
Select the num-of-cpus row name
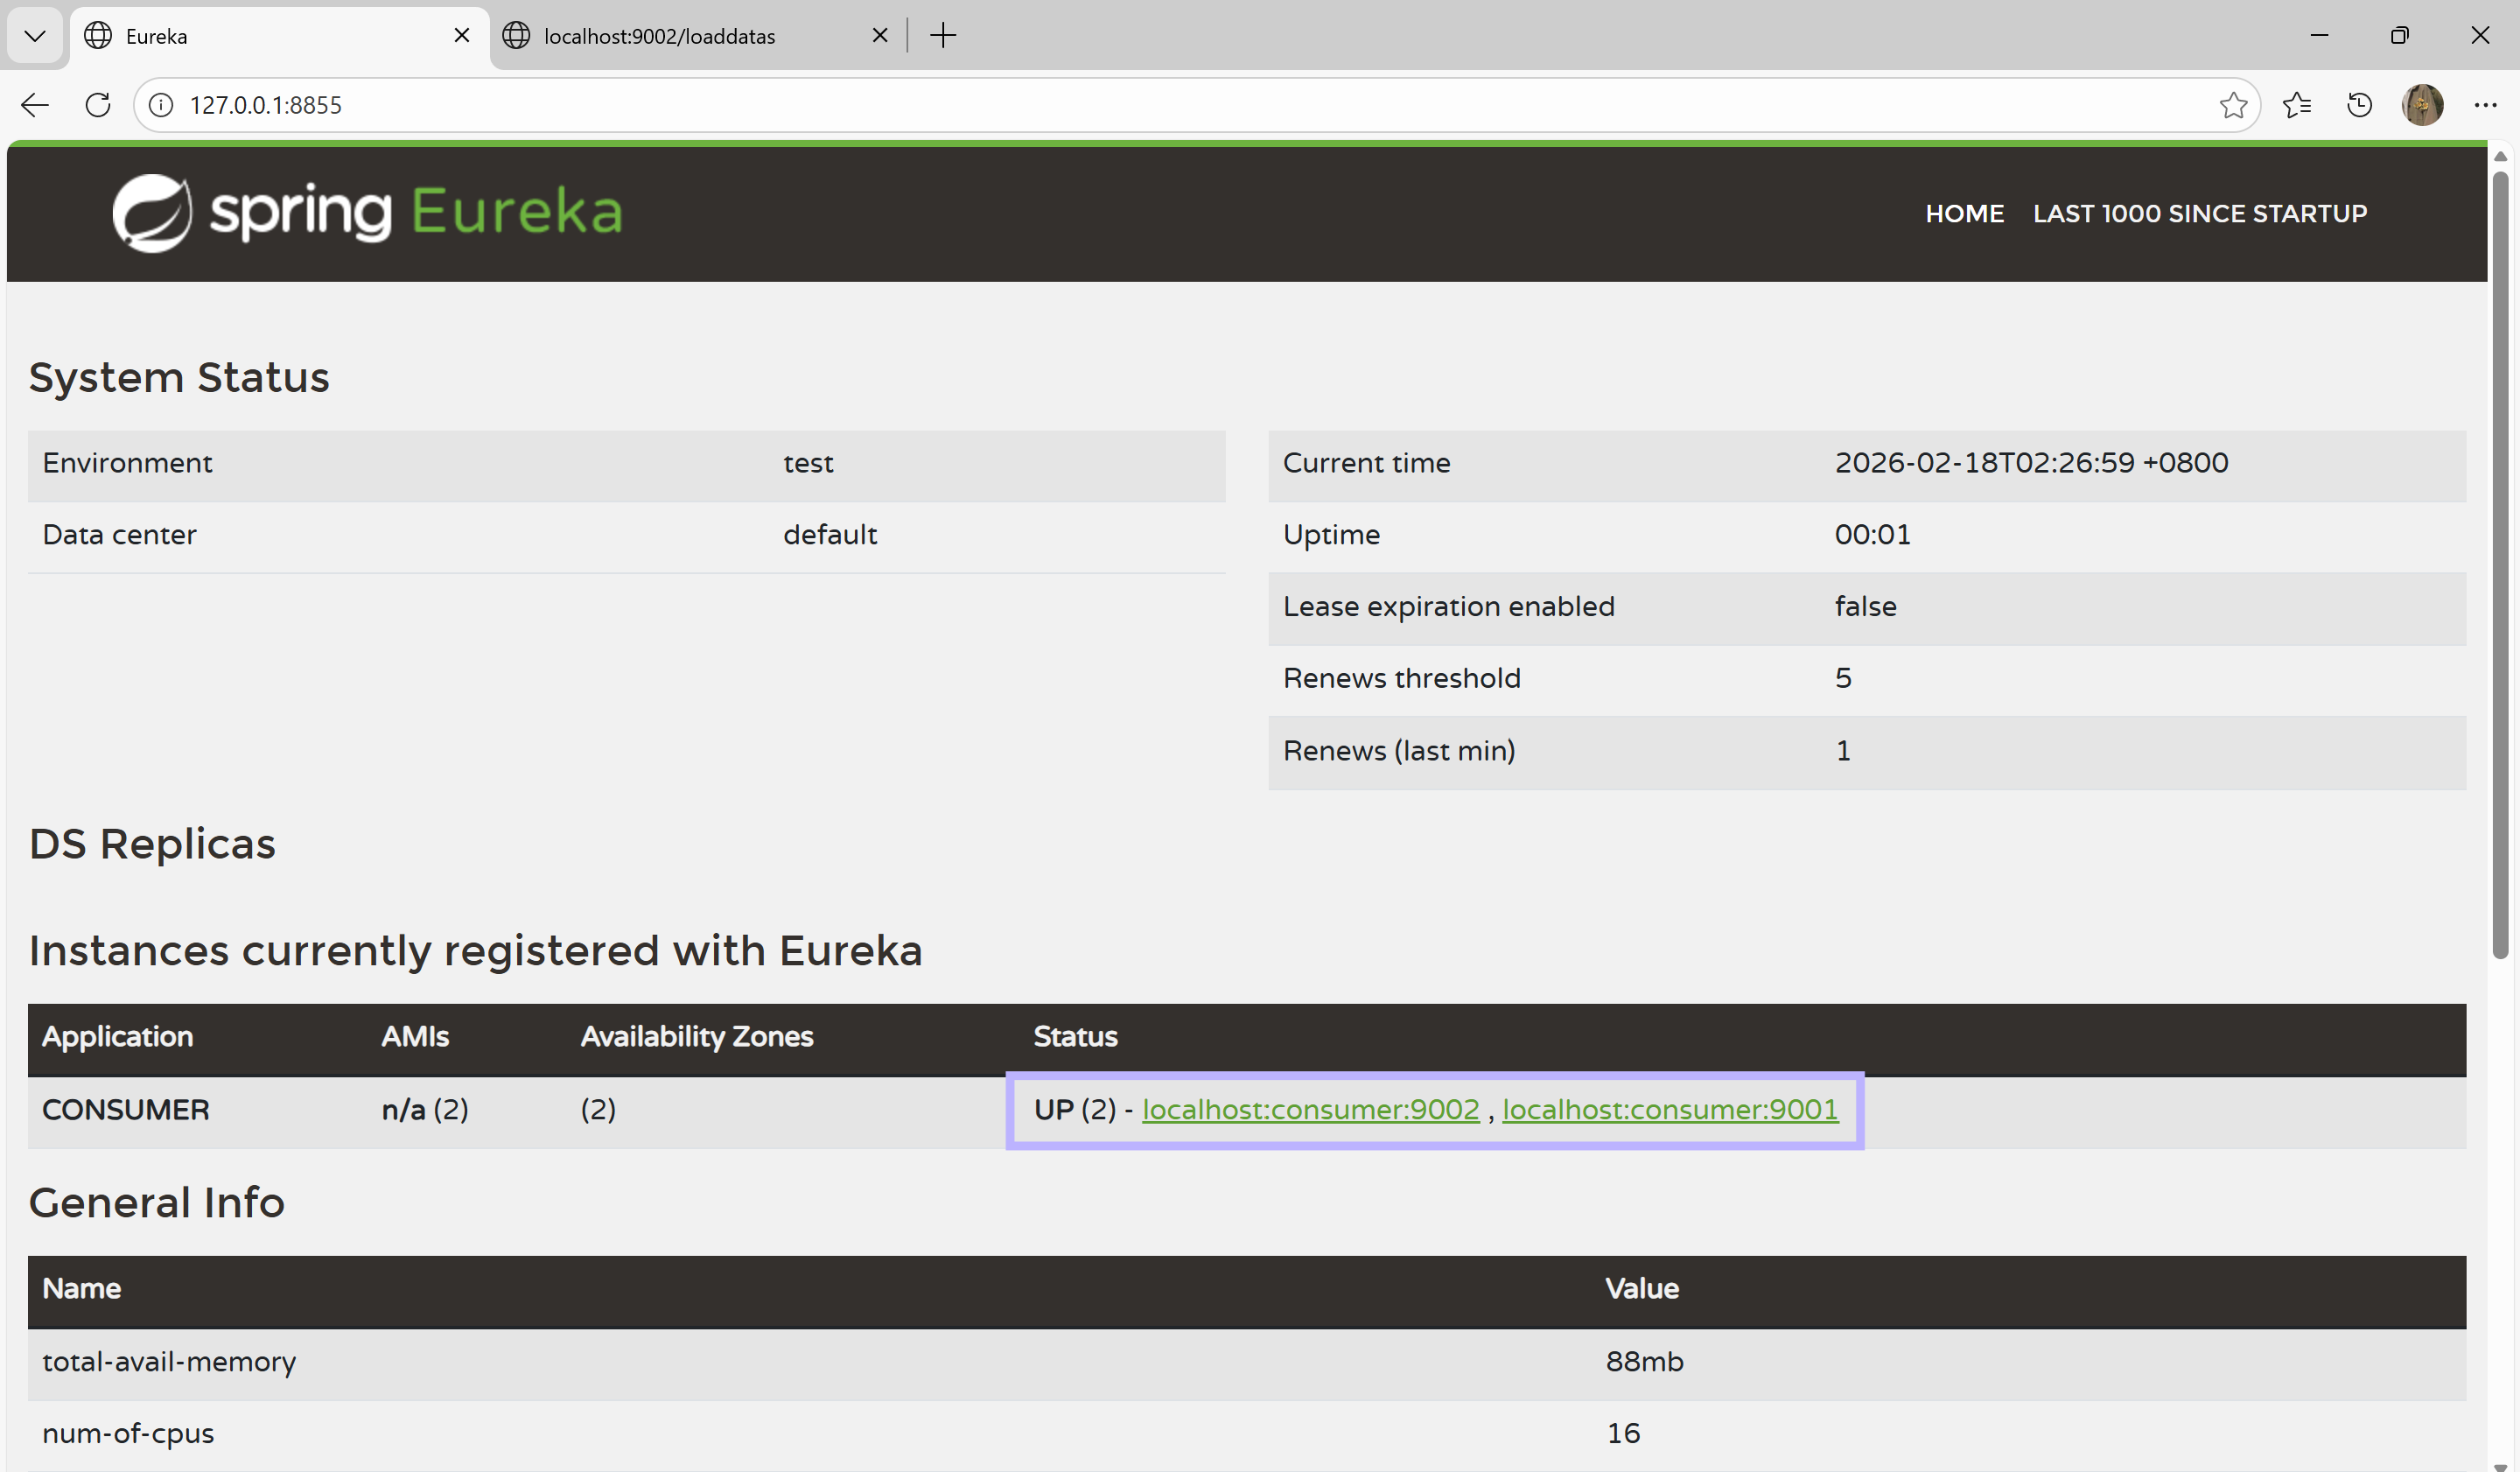click(128, 1434)
